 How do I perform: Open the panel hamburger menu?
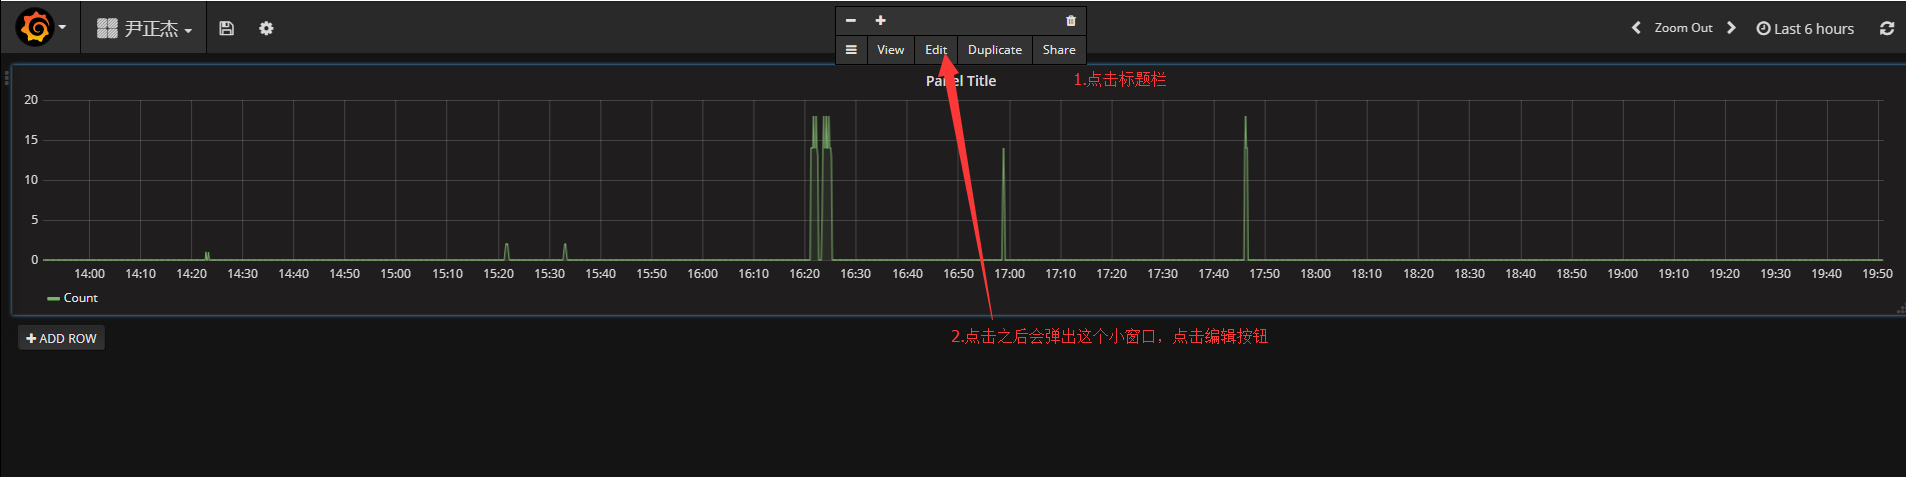coord(851,49)
